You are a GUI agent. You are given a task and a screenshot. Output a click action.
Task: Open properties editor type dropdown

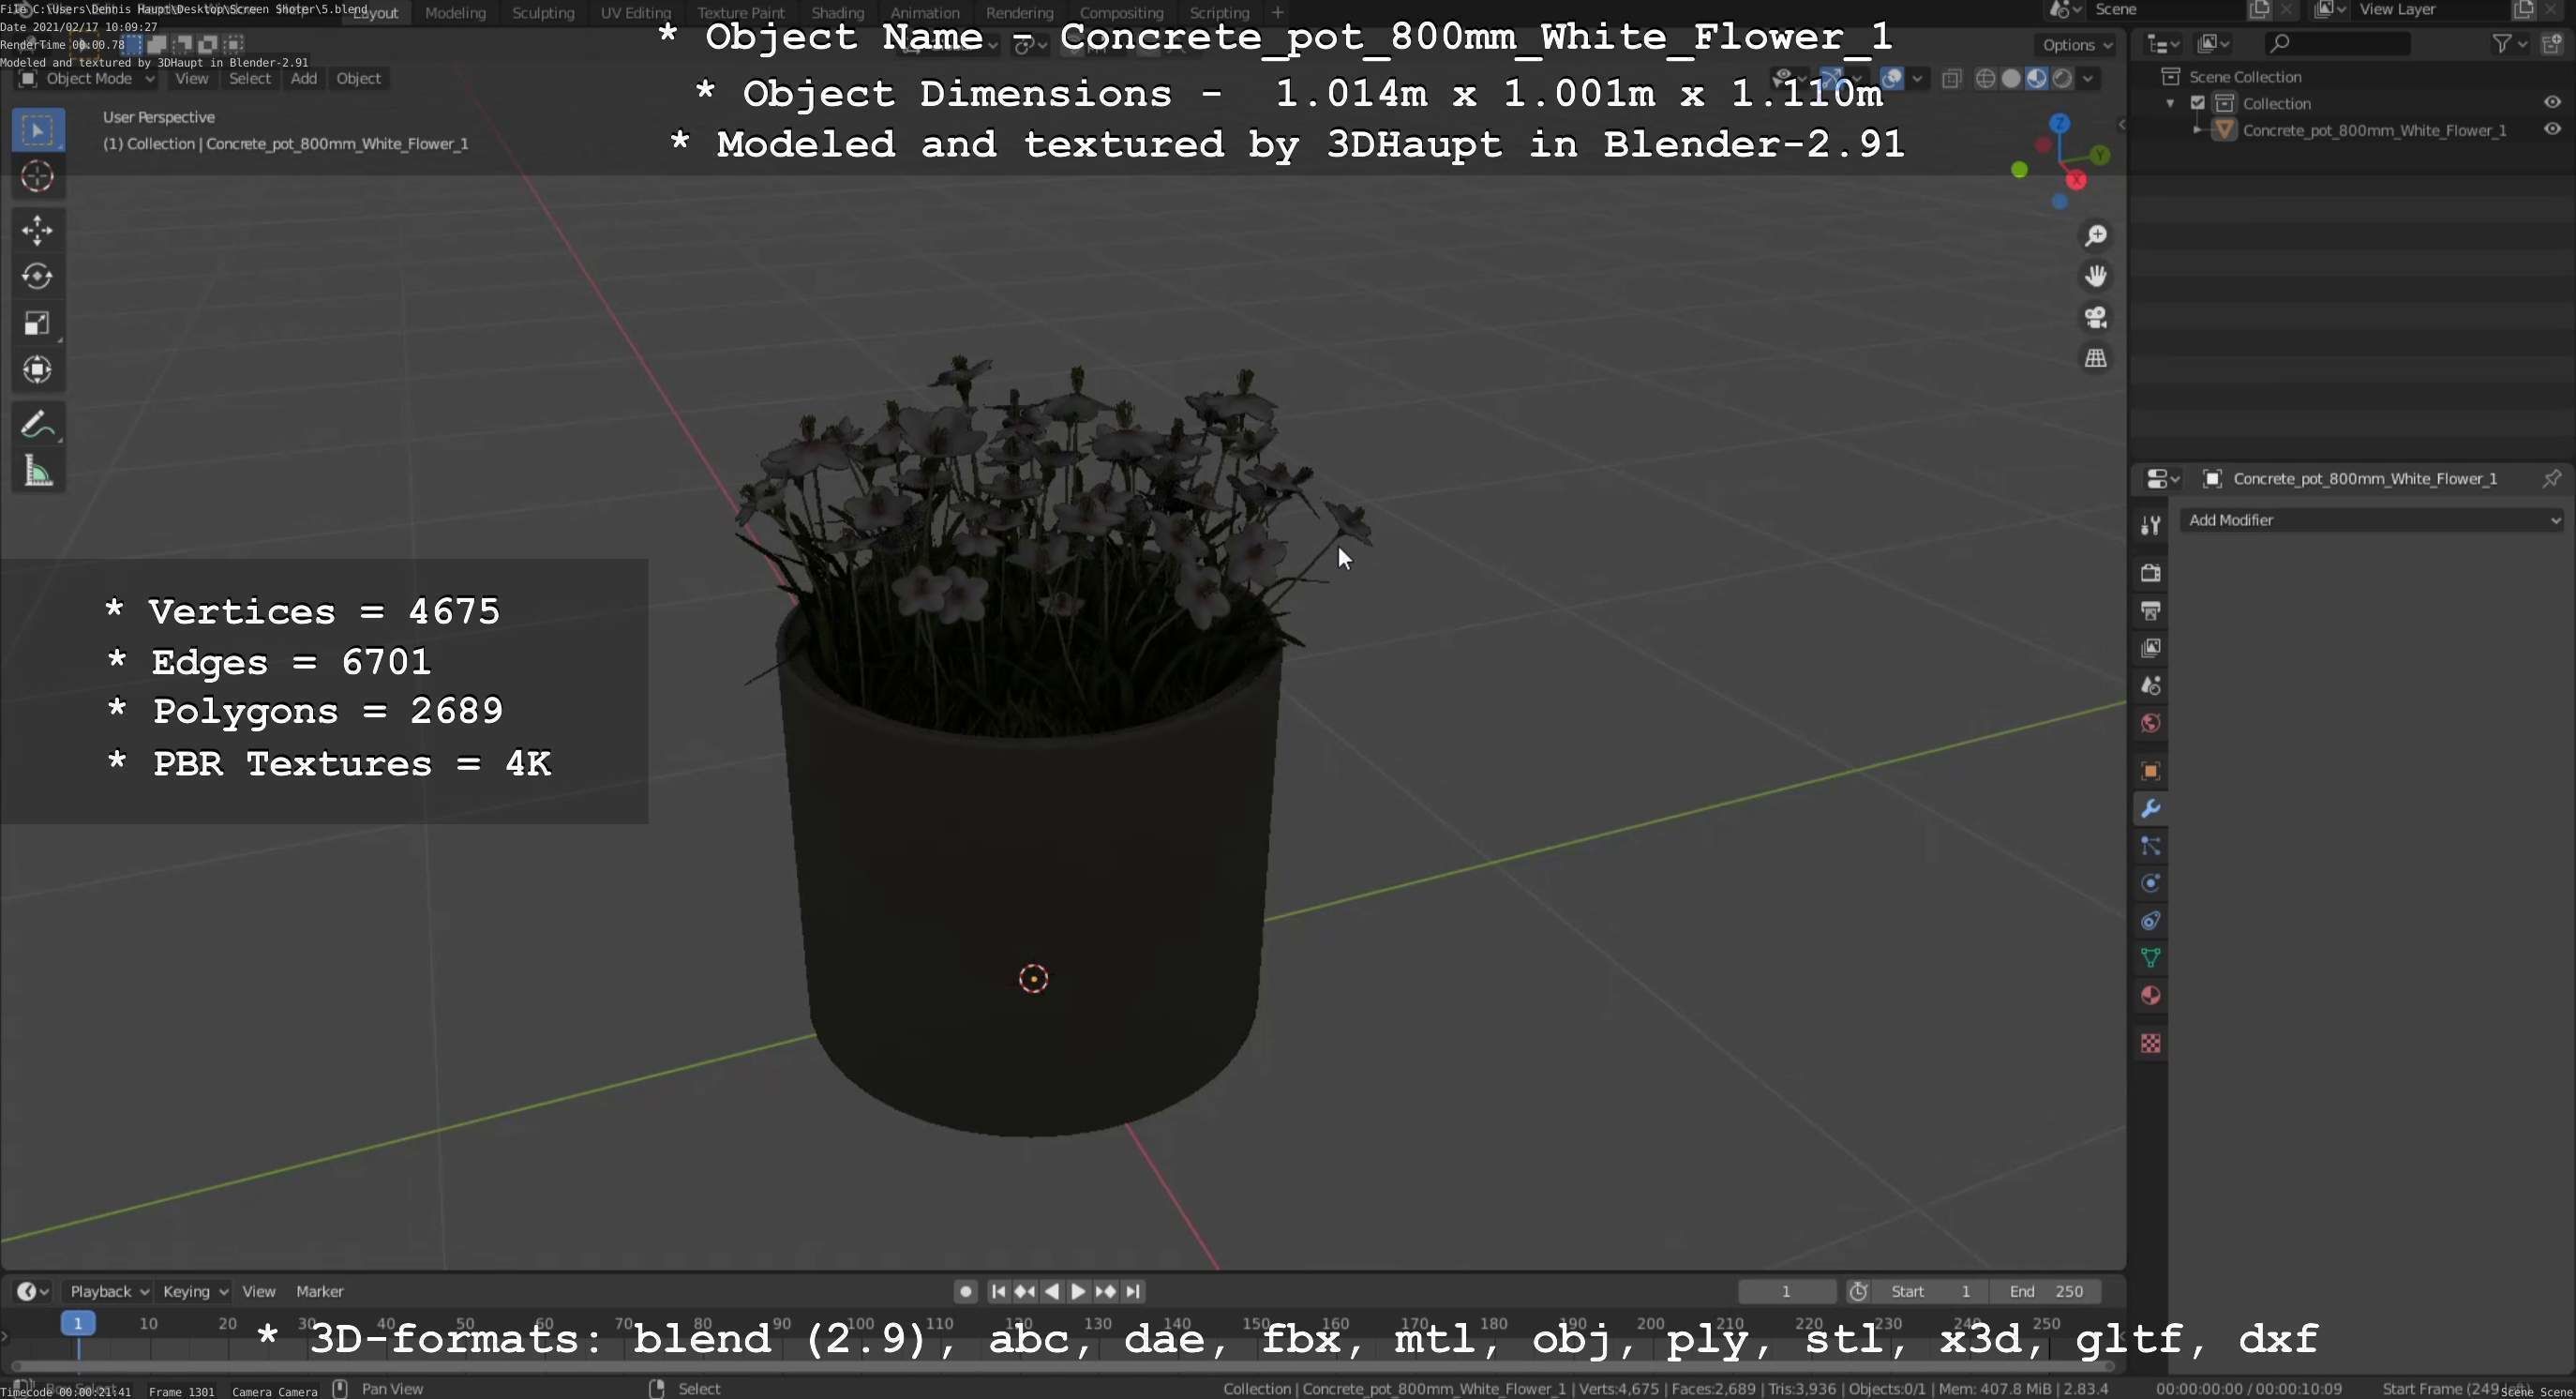coord(2164,479)
